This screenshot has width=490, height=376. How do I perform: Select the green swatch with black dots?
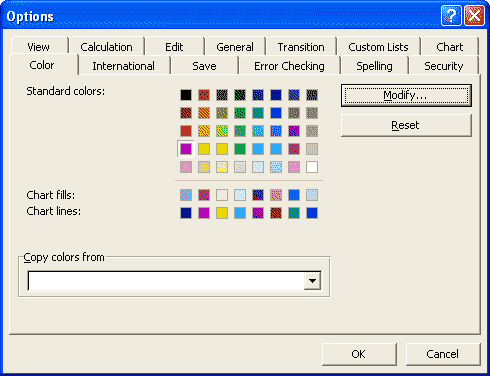(240, 113)
